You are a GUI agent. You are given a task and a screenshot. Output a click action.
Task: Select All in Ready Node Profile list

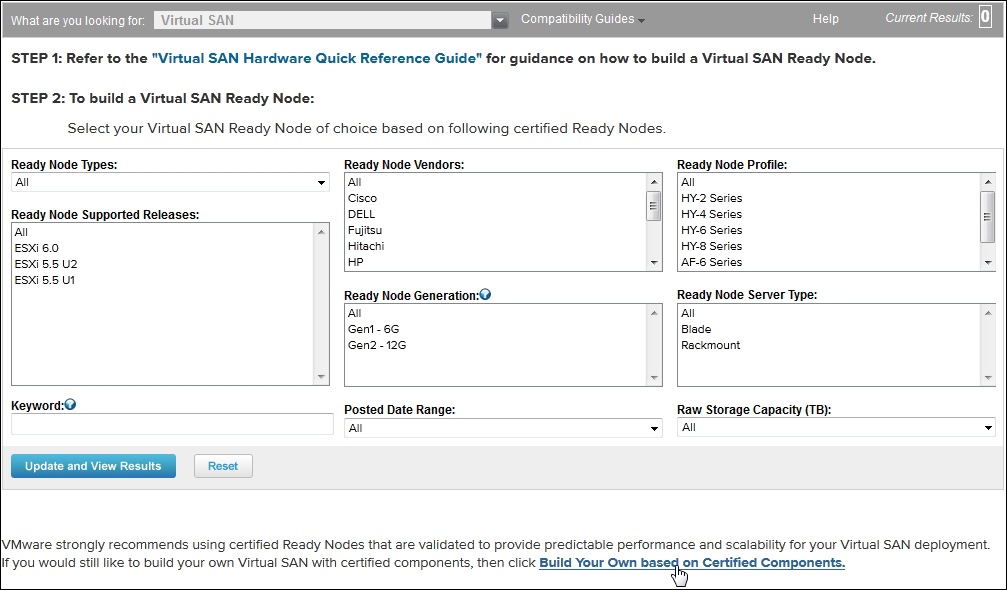(x=688, y=182)
